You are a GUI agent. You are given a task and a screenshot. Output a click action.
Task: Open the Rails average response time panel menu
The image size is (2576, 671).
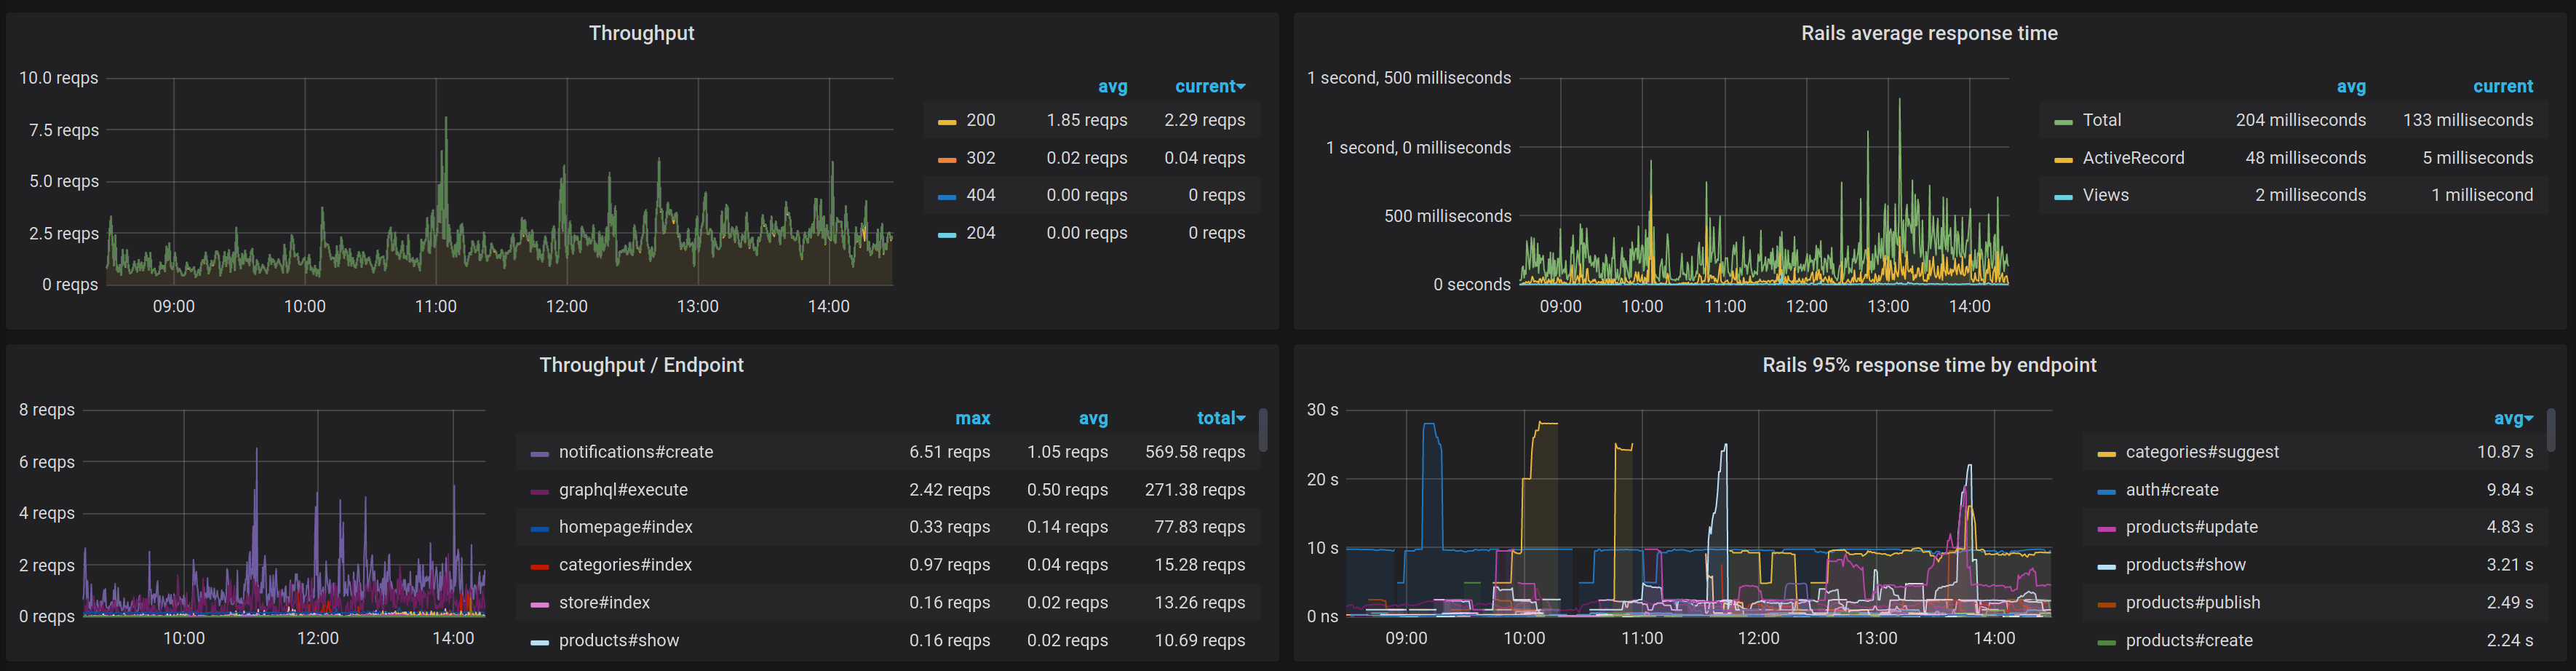[1929, 33]
